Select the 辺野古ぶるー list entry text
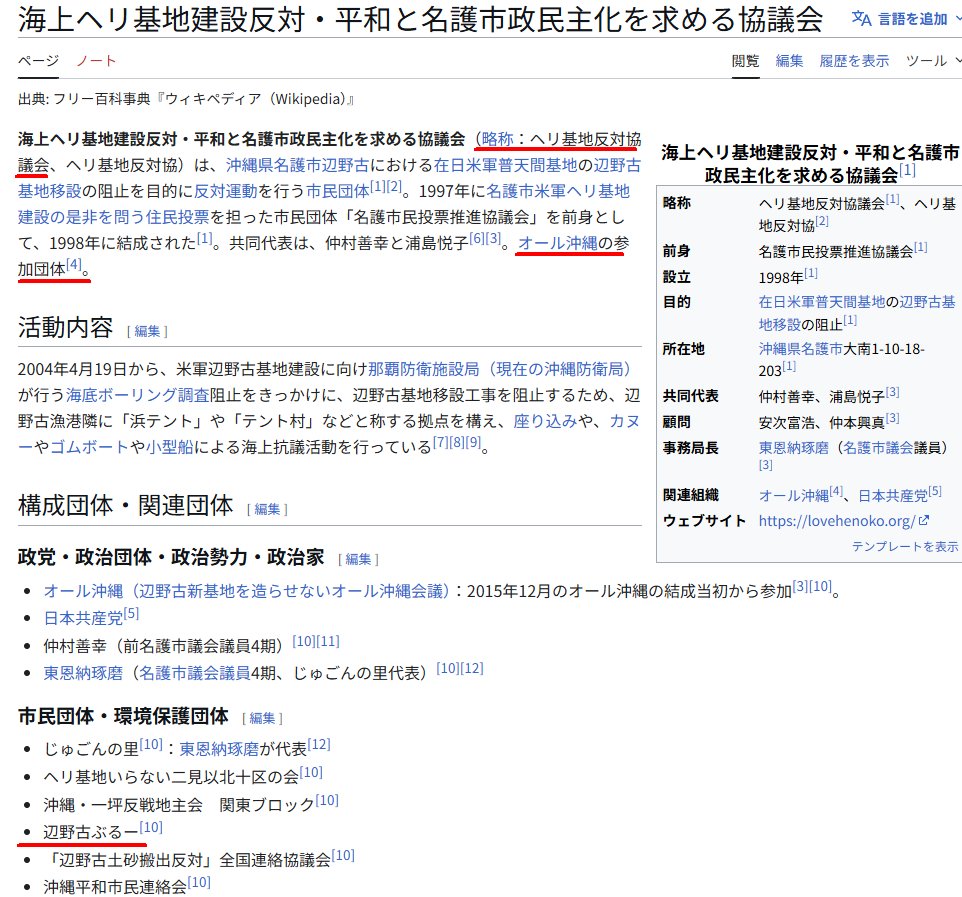Image resolution: width=962 pixels, height=897 pixels. tap(91, 833)
